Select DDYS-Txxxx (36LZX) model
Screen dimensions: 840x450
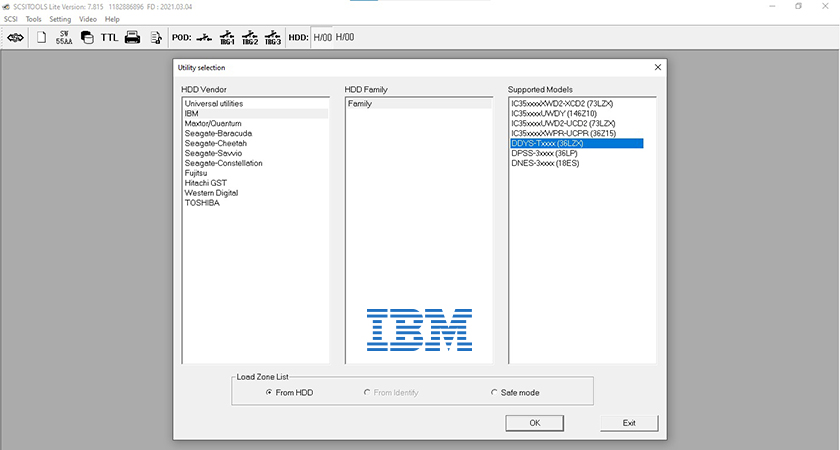[x=577, y=143]
